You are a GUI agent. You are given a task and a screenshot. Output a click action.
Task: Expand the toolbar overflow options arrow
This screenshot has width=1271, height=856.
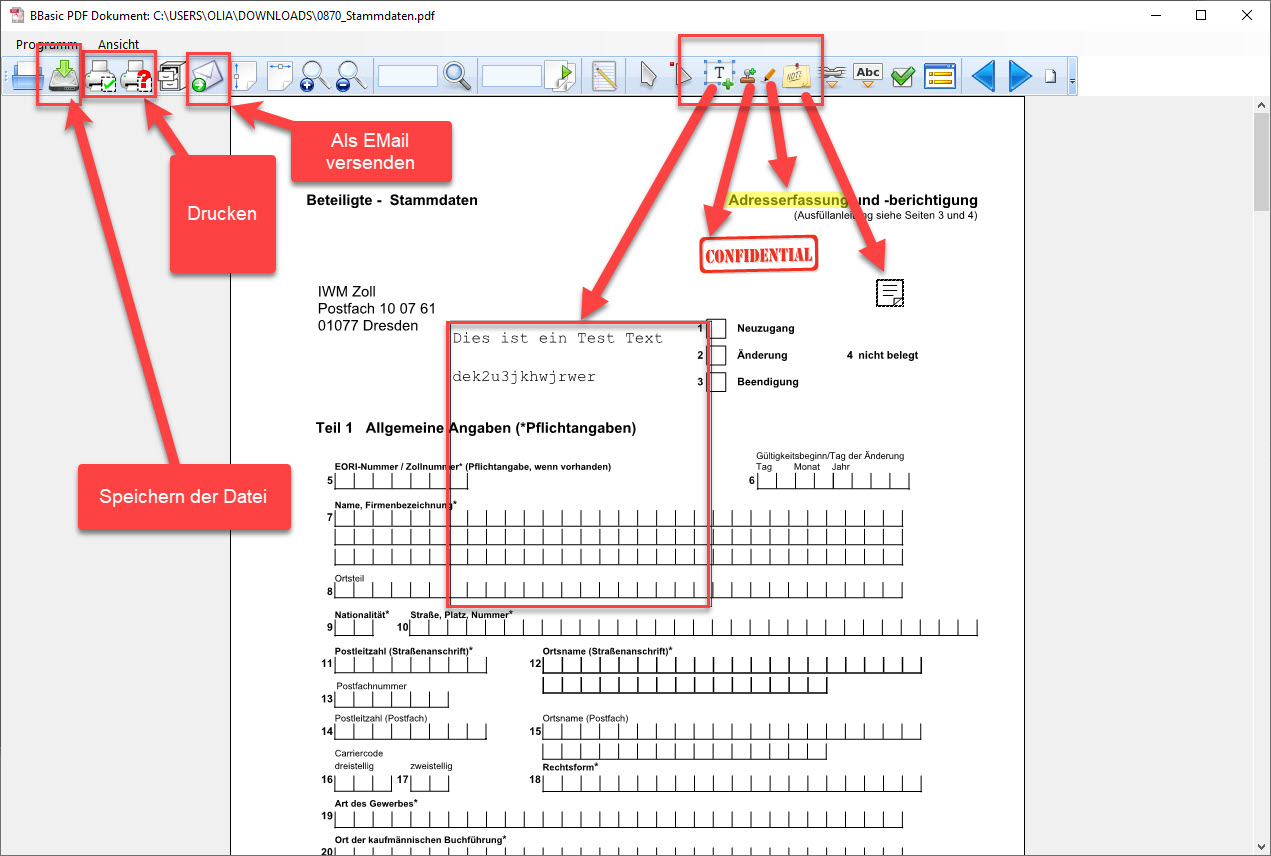(x=1072, y=78)
